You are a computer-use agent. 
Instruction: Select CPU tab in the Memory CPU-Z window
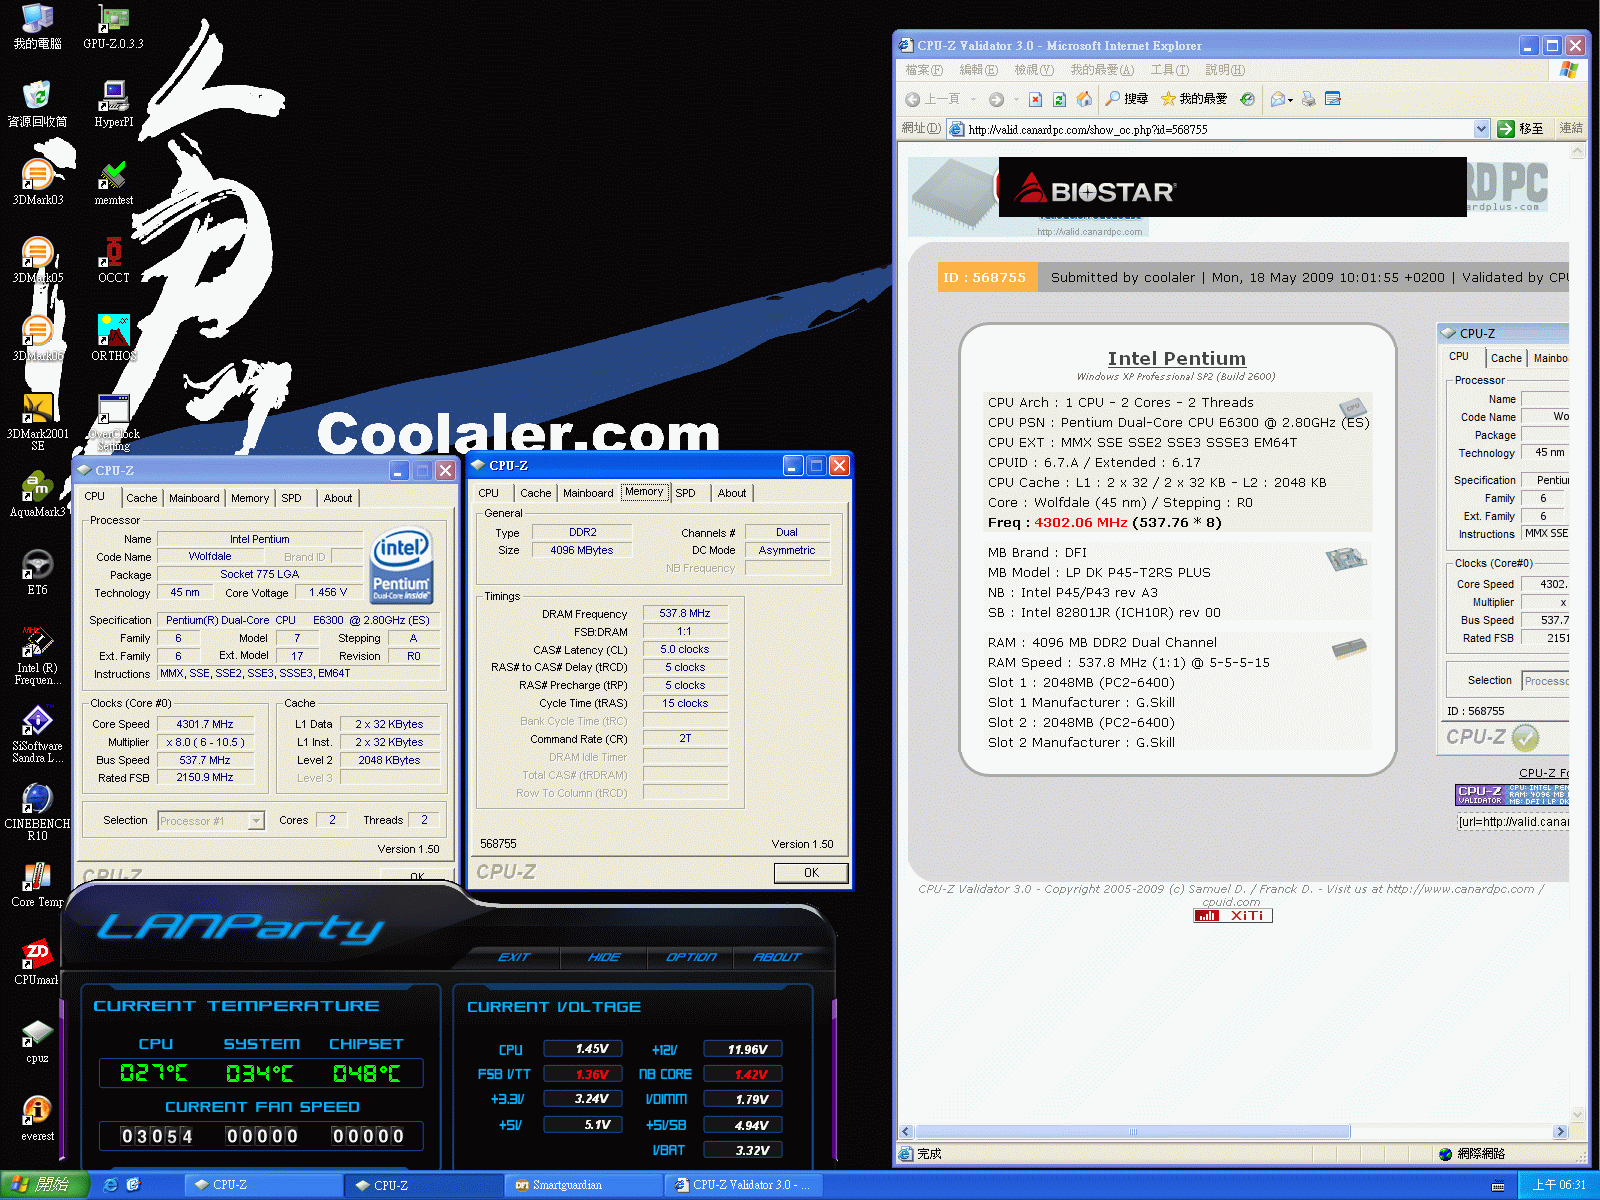[488, 493]
